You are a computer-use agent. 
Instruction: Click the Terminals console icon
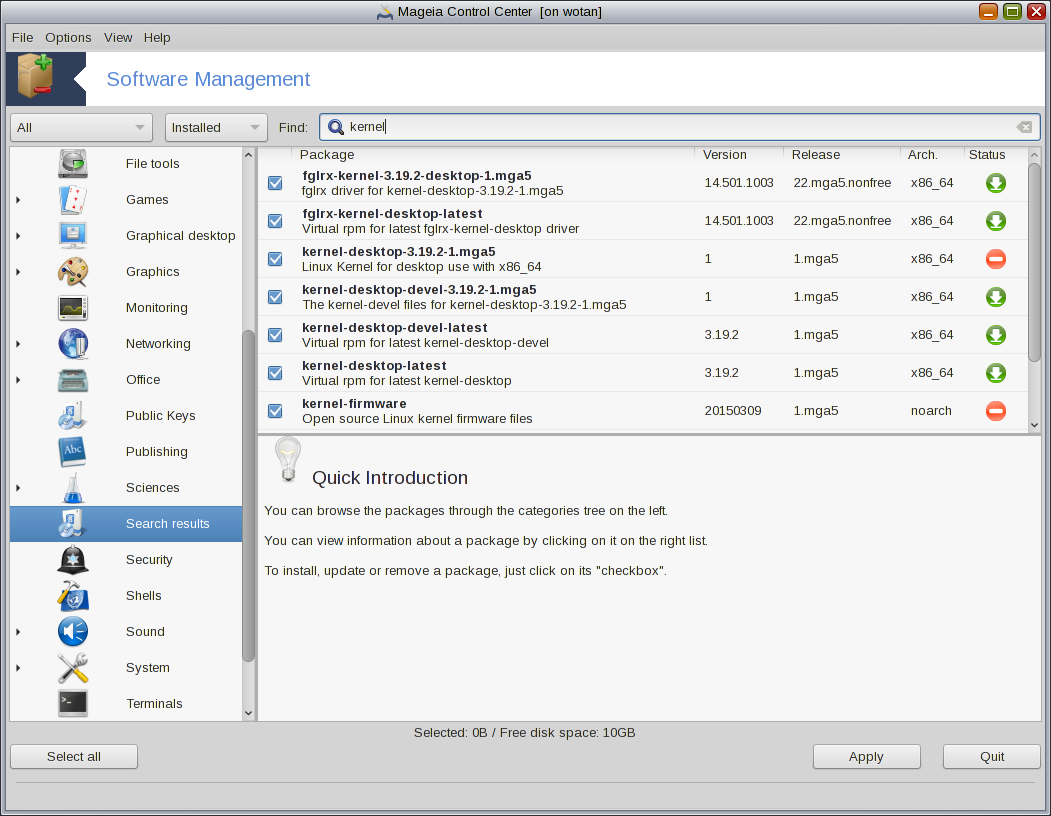[73, 703]
